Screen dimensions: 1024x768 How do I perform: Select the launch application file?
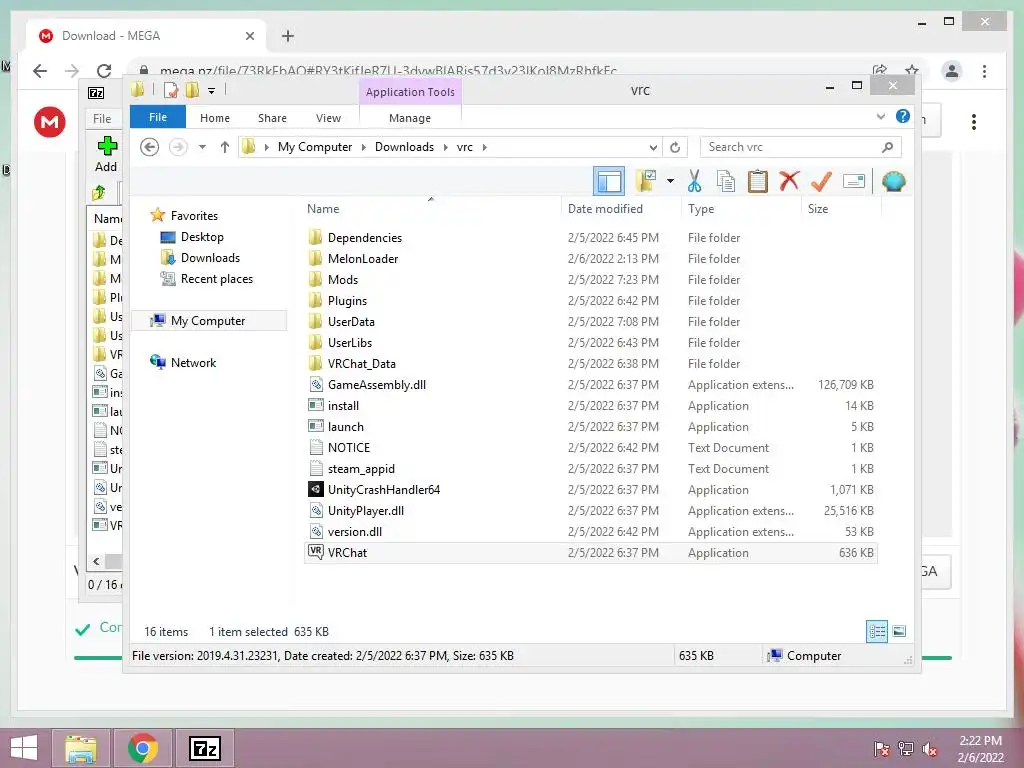[x=345, y=426]
